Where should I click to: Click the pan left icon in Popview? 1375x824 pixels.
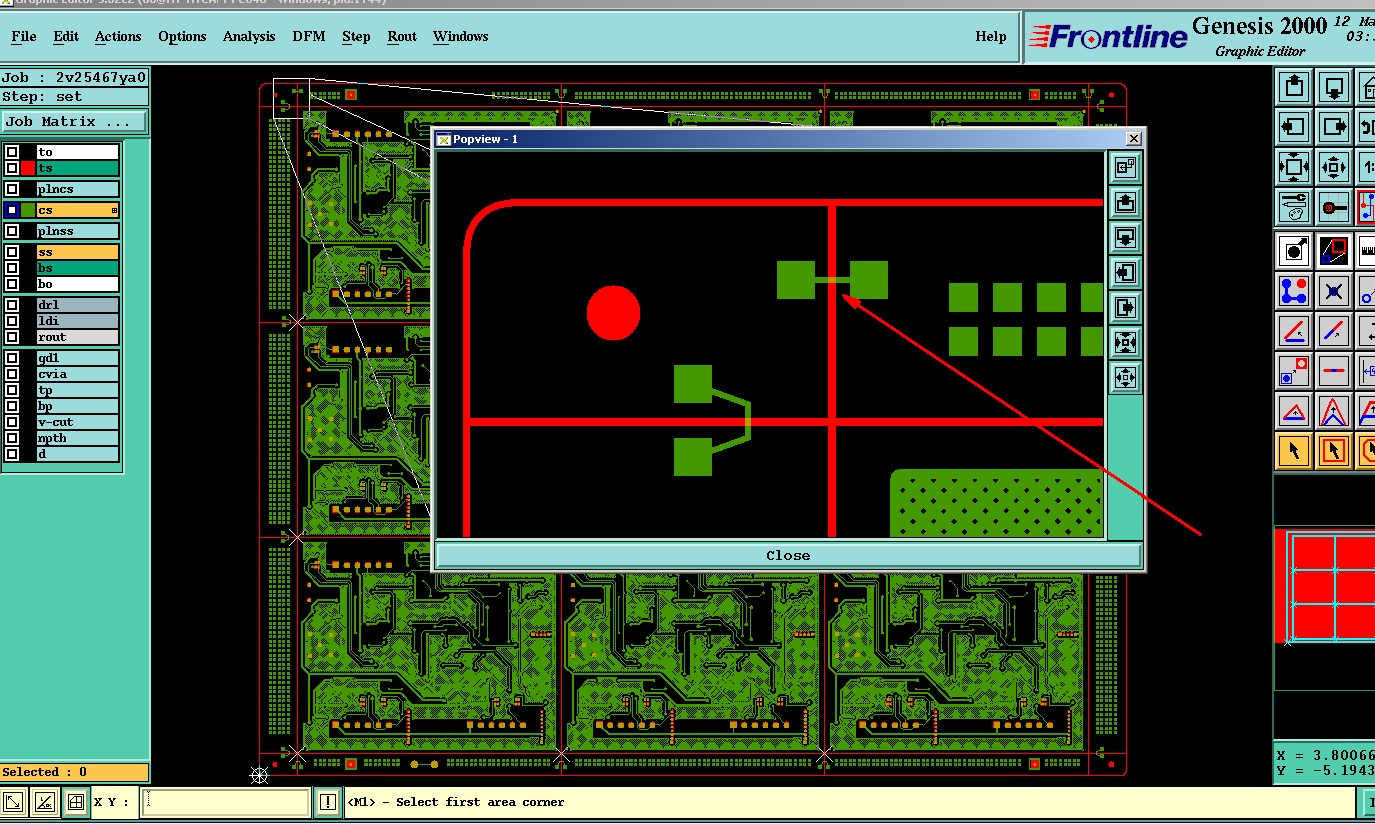point(1125,273)
